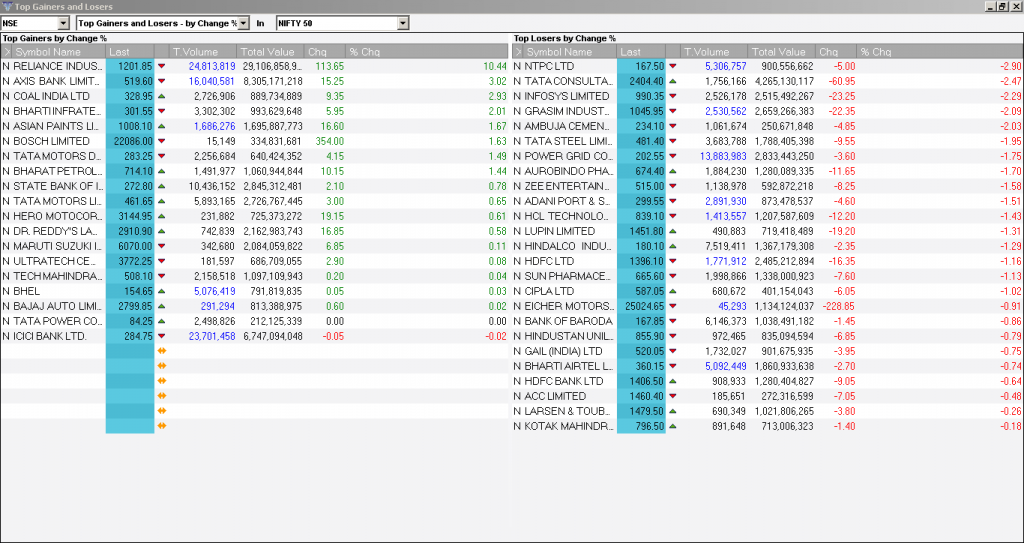
Task: Click the down arrow beside EICHER MOTORS price
Action: tap(673, 306)
